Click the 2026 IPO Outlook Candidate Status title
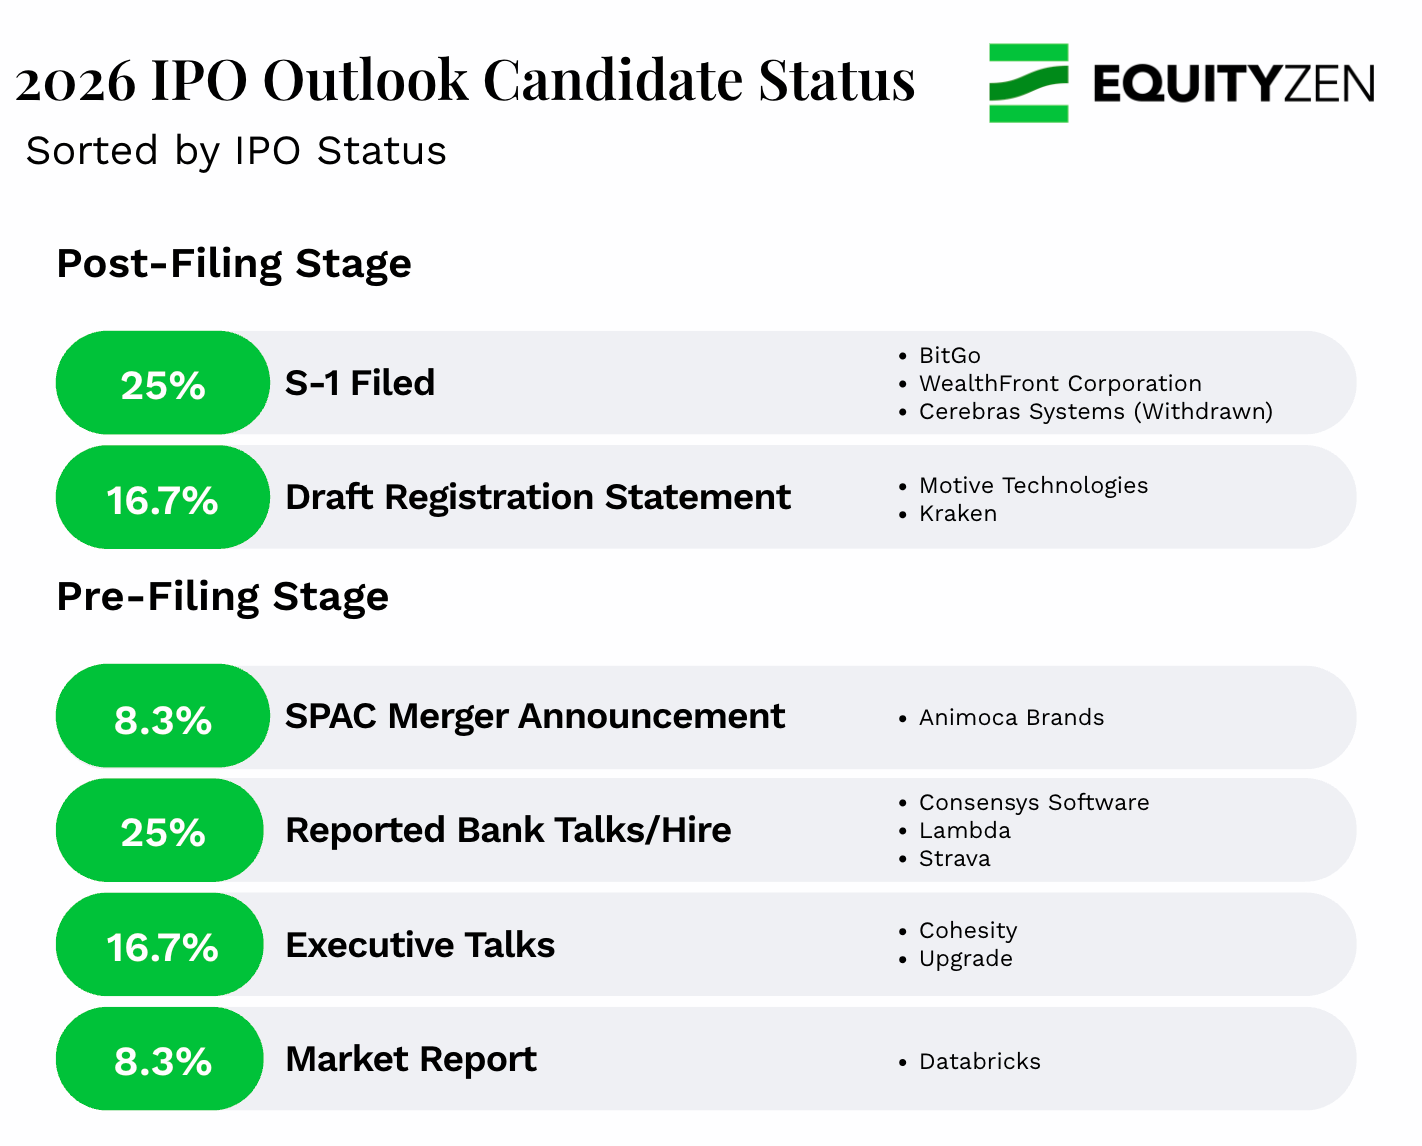Screen dimensions: 1422x1146 [465, 80]
